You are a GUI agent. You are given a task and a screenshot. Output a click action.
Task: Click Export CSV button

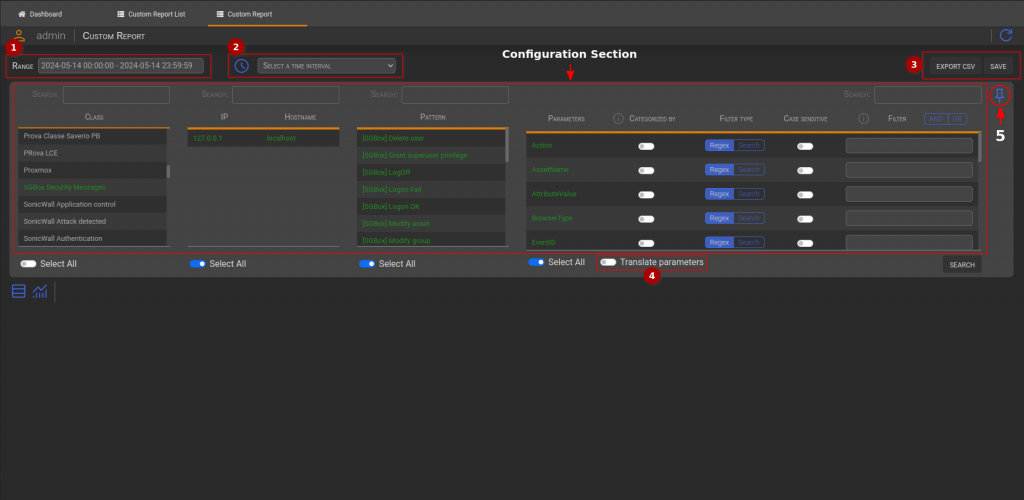point(955,67)
